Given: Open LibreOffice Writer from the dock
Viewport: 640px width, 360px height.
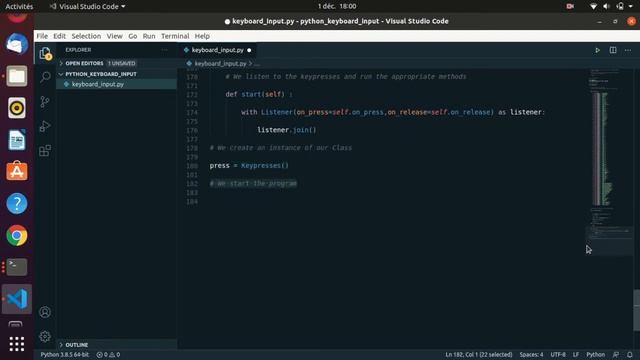Looking at the screenshot, I should point(17,140).
